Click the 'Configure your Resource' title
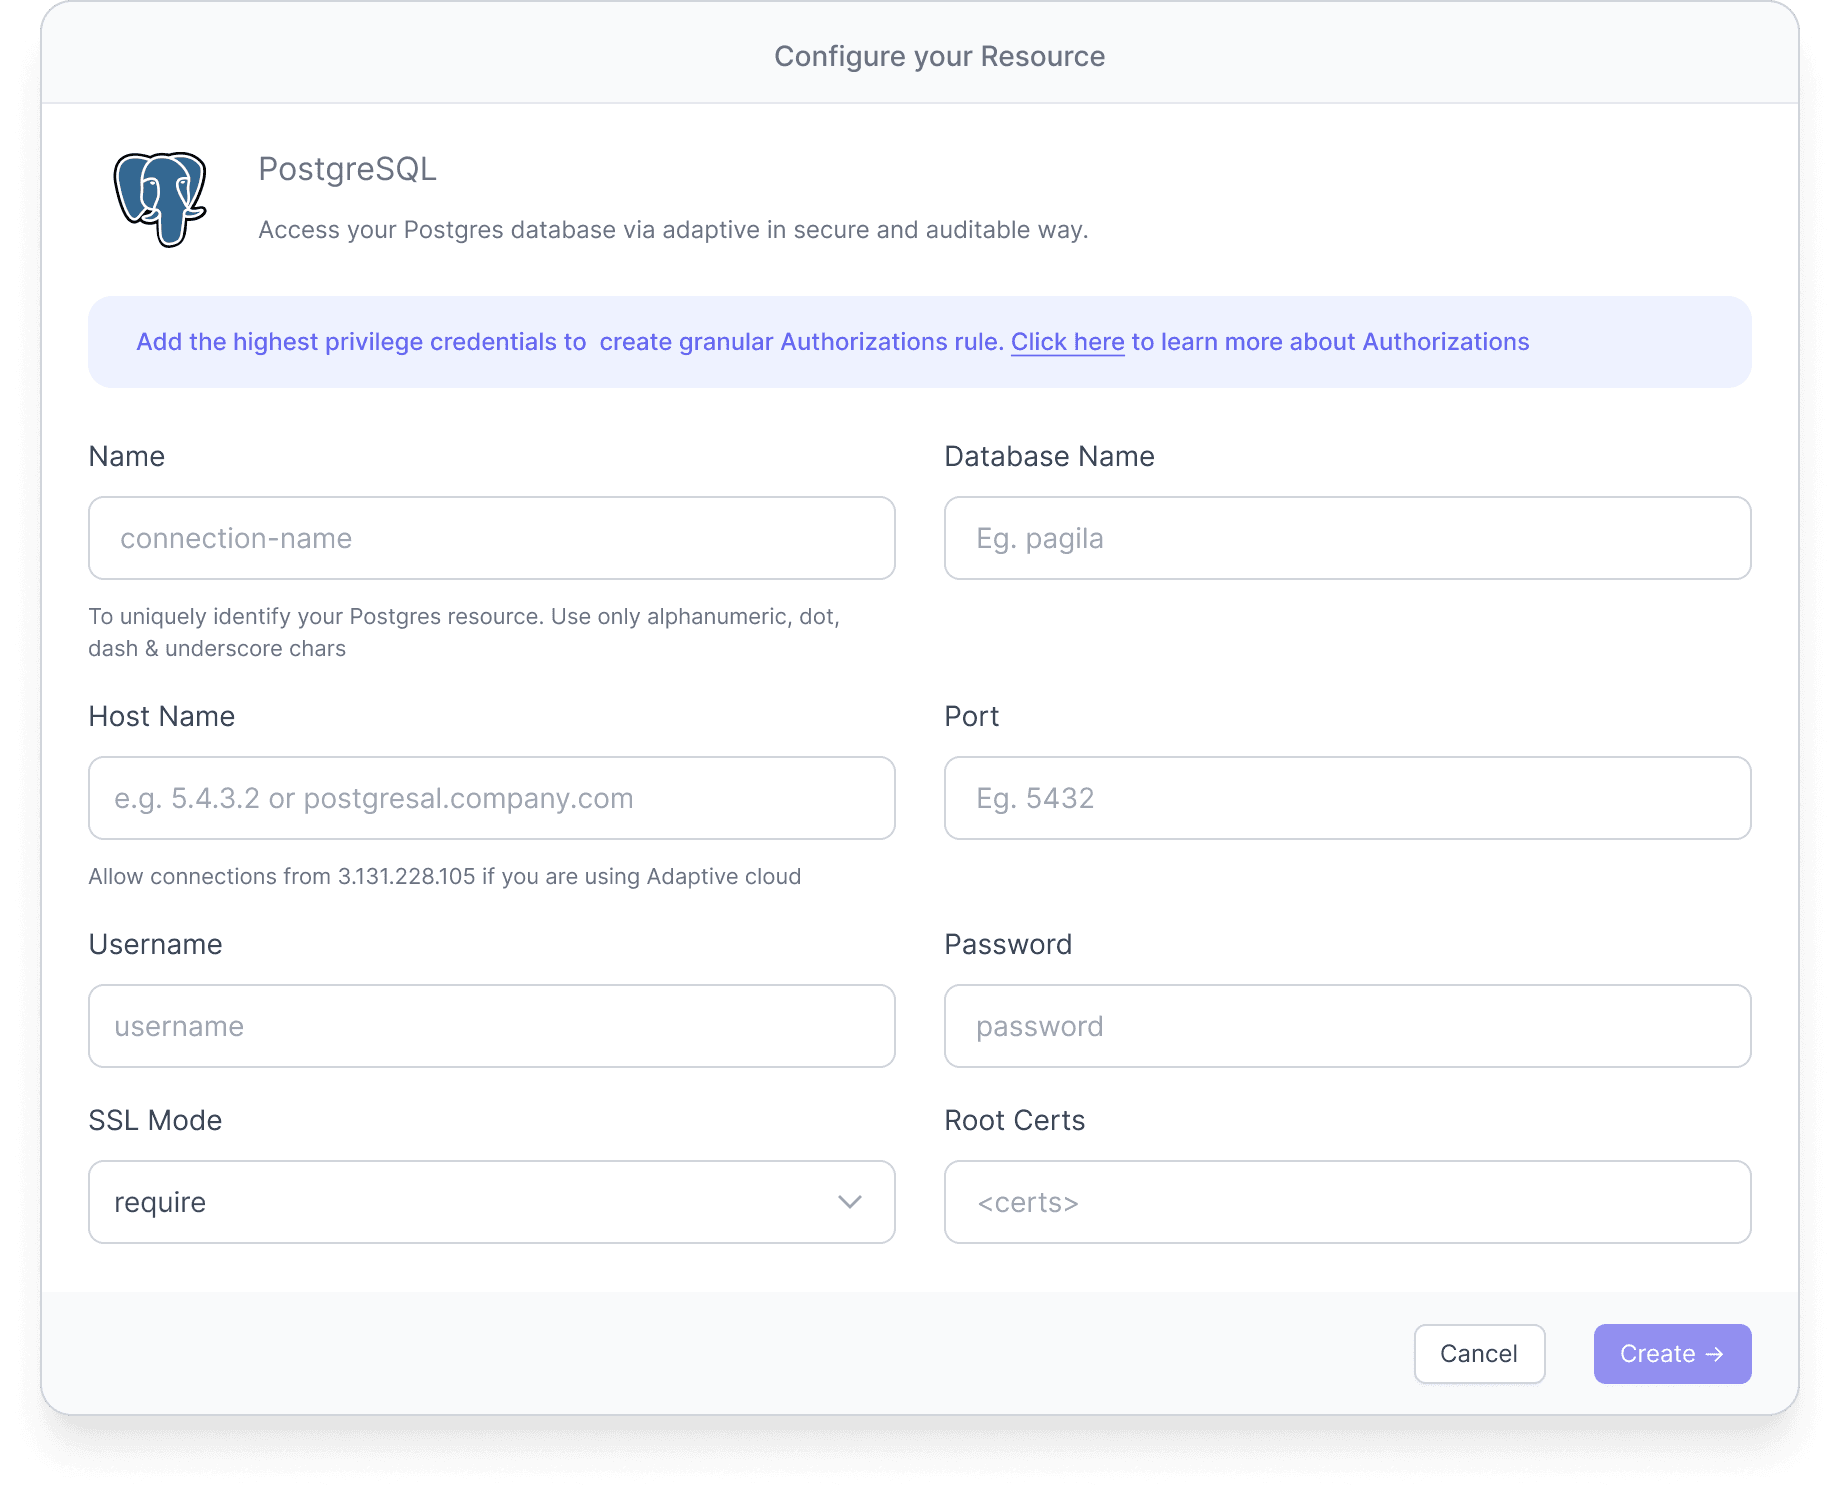The height and width of the screenshot is (1496, 1840). 939,56
